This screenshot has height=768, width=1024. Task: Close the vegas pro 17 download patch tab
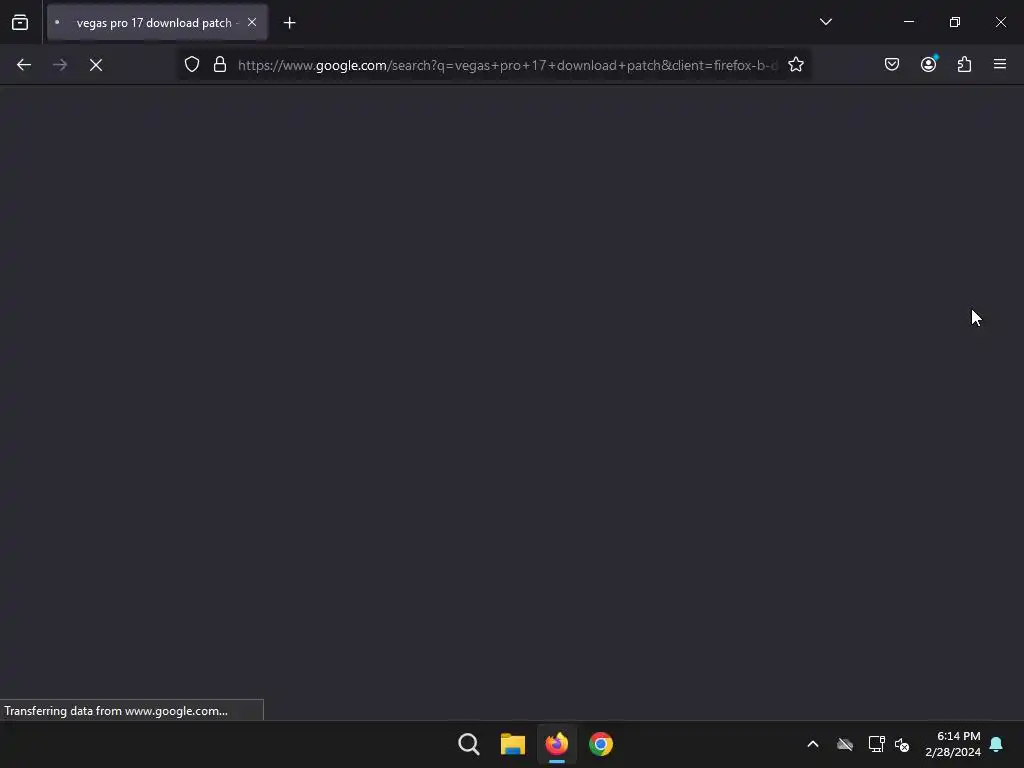(x=251, y=22)
